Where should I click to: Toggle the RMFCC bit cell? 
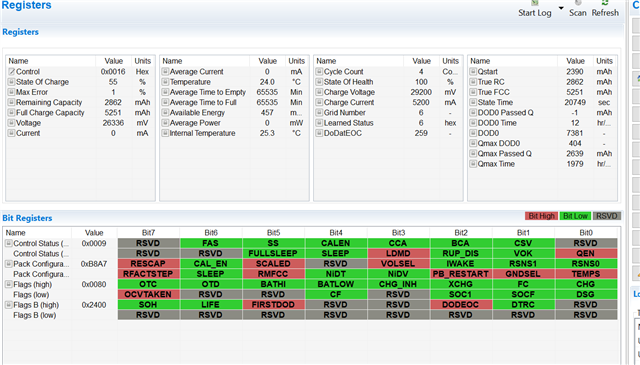(273, 274)
